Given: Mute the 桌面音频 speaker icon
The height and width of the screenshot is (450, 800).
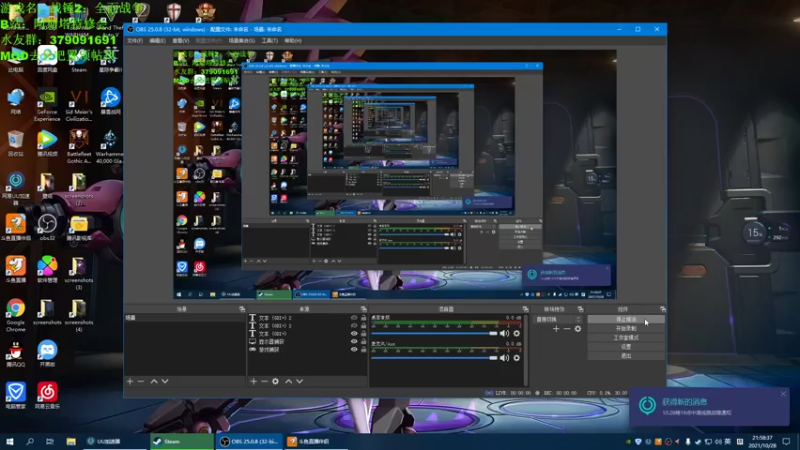Looking at the screenshot, I should (x=504, y=333).
